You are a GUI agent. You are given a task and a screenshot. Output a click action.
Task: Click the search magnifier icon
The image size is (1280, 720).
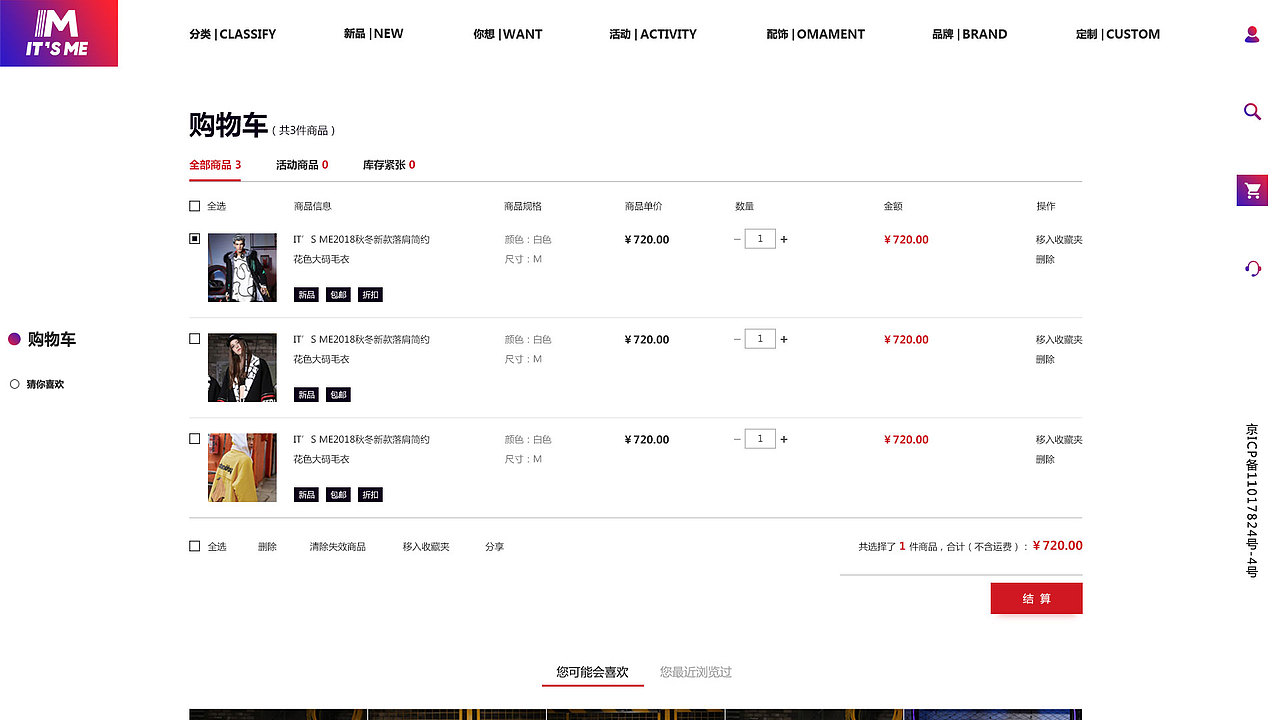tap(1252, 111)
